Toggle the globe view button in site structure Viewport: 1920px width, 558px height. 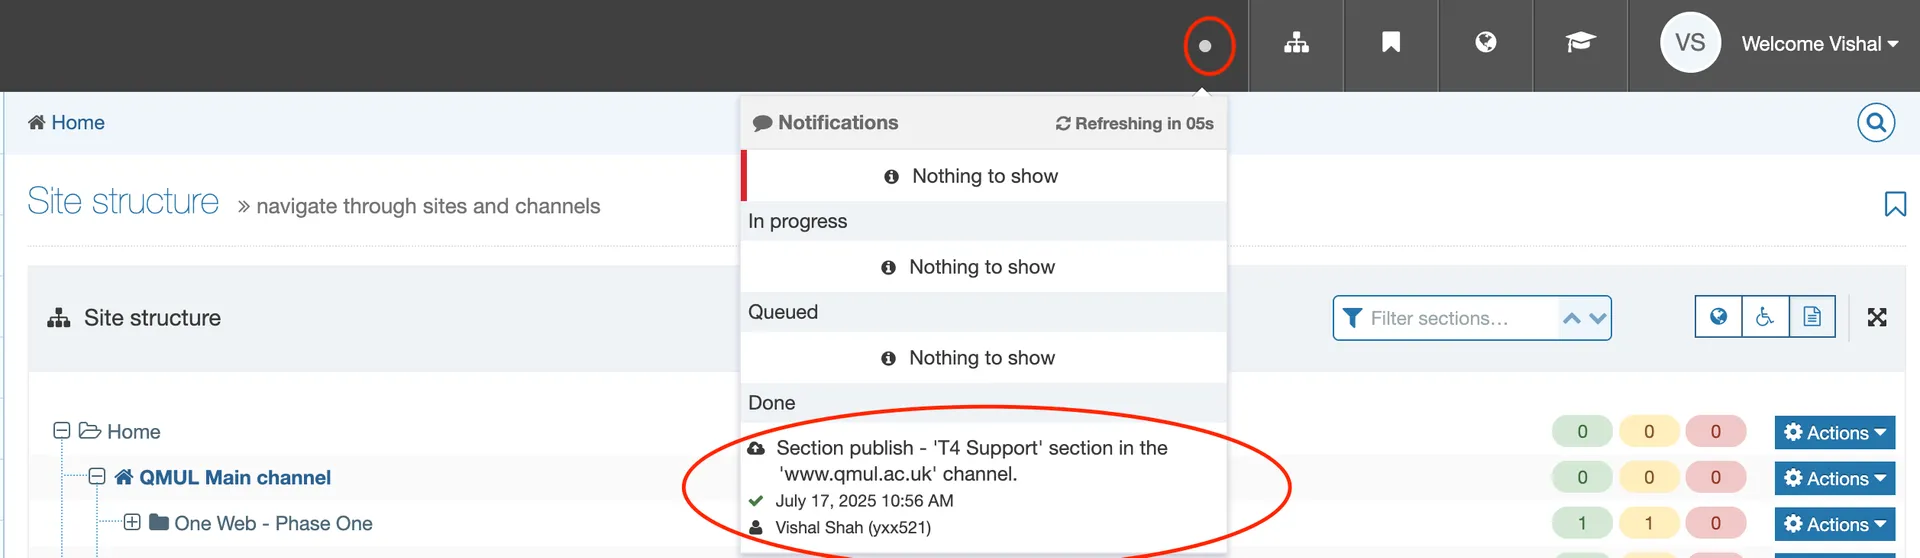click(1718, 317)
